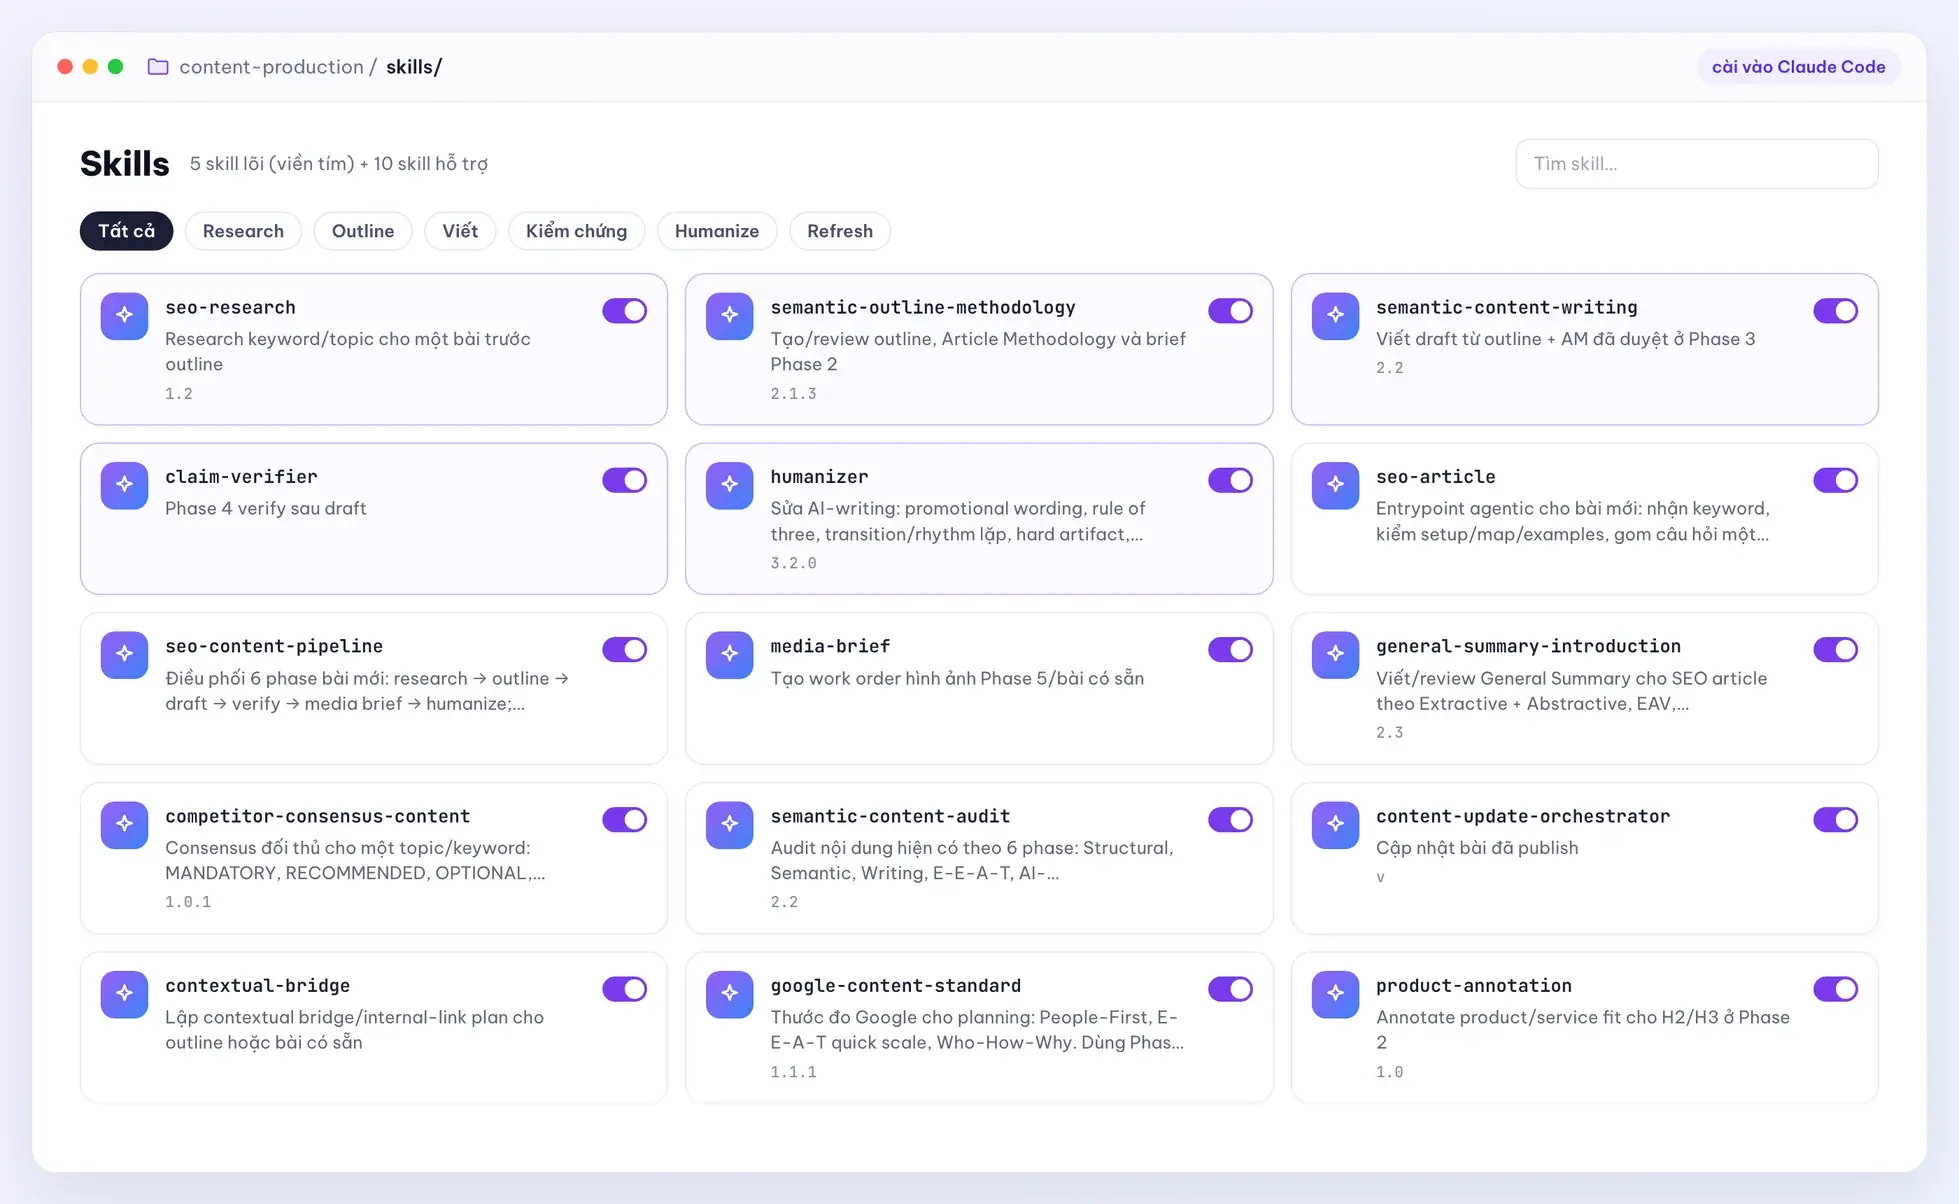1959x1204 pixels.
Task: Choose the Viết filter chip
Action: coord(460,231)
